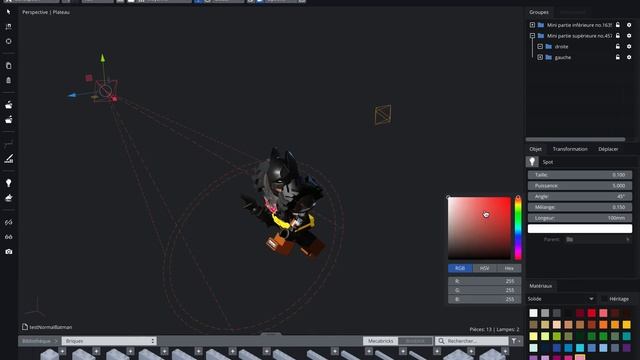
Task: Select the orange wireframe lamp in viewport
Action: [x=383, y=115]
